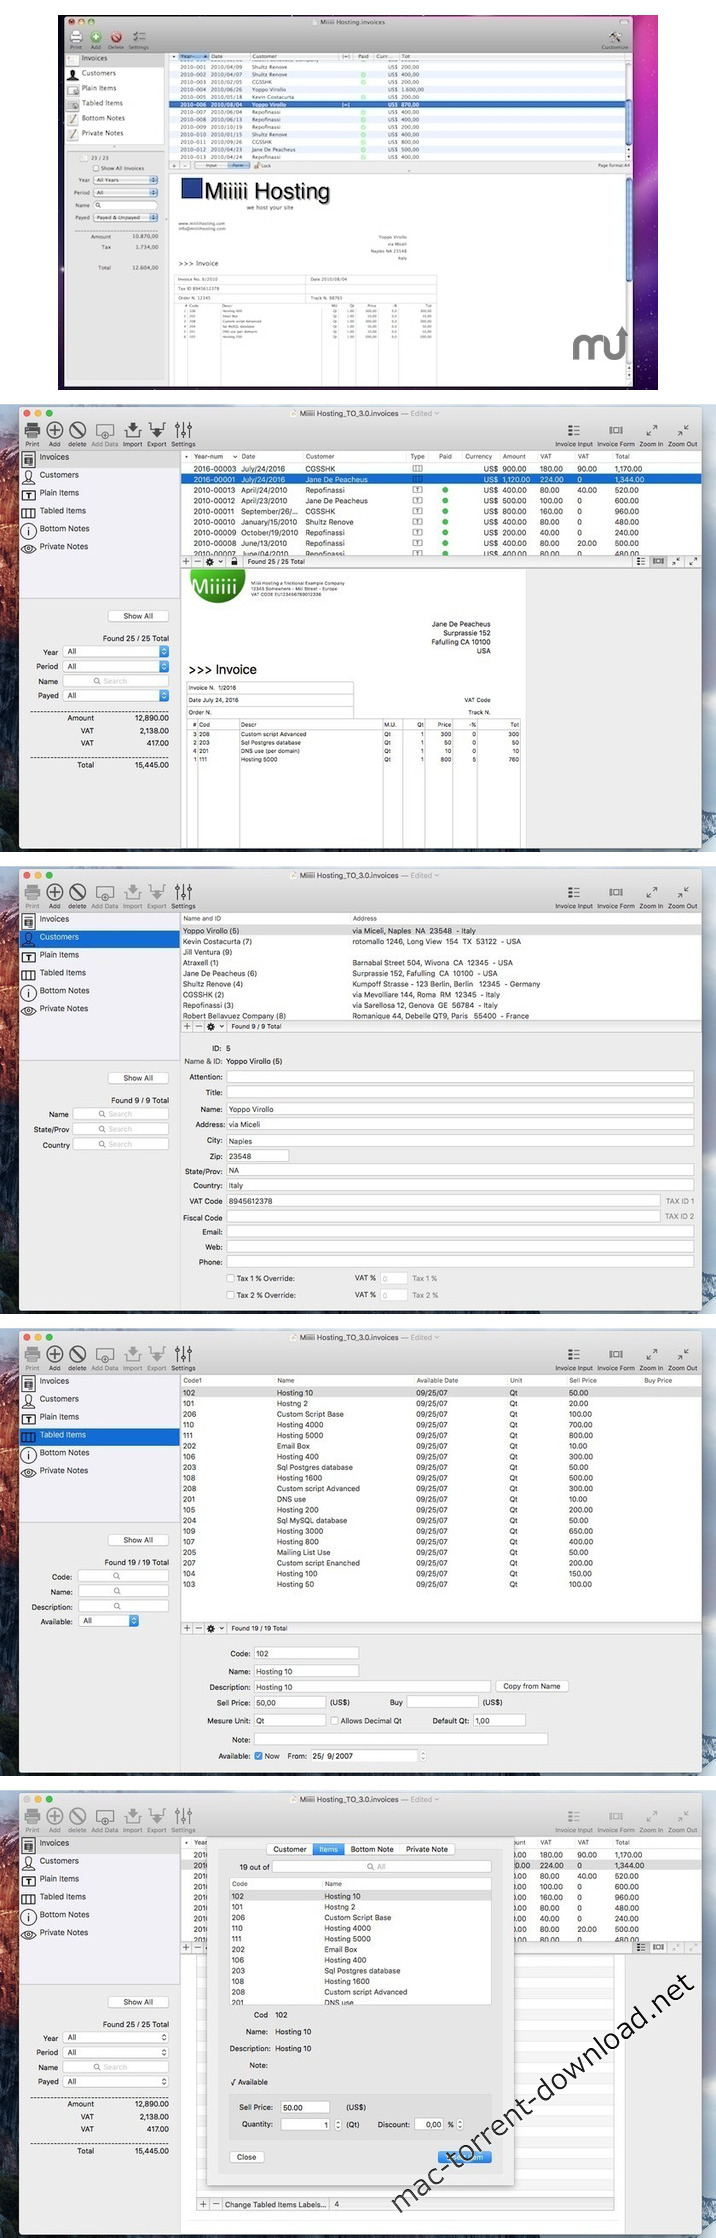
Task: Uncheck the Now checkbox next to Available
Action: click(259, 1756)
